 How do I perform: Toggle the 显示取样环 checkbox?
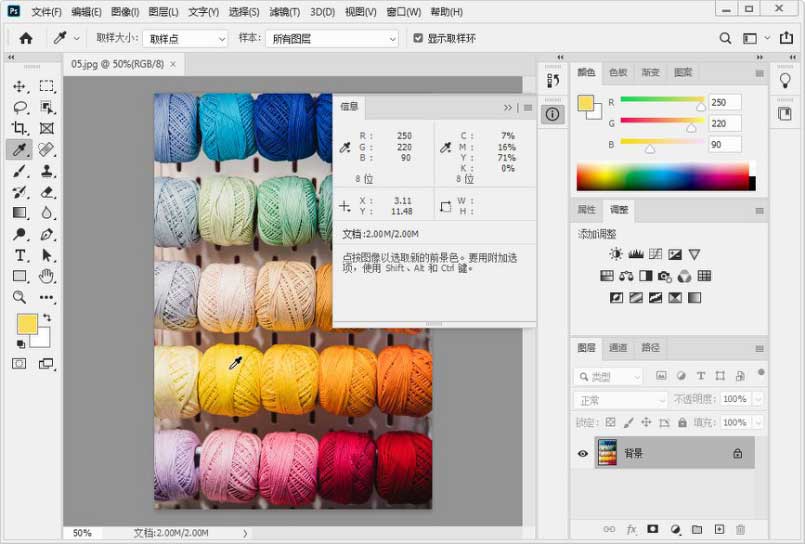[x=419, y=38]
